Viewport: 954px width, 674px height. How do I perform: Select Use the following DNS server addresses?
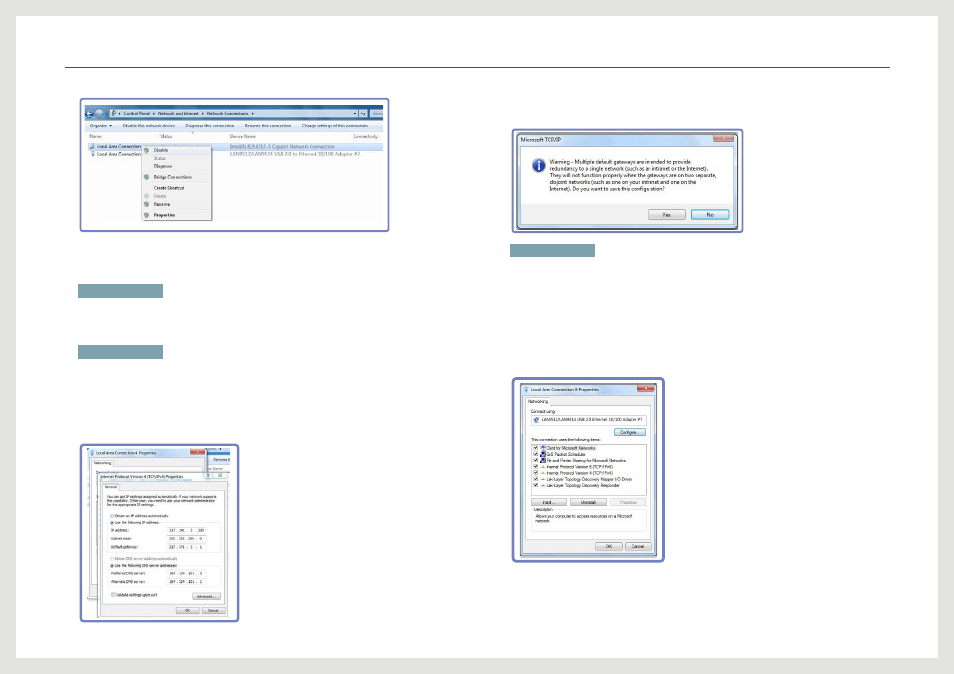click(x=111, y=566)
